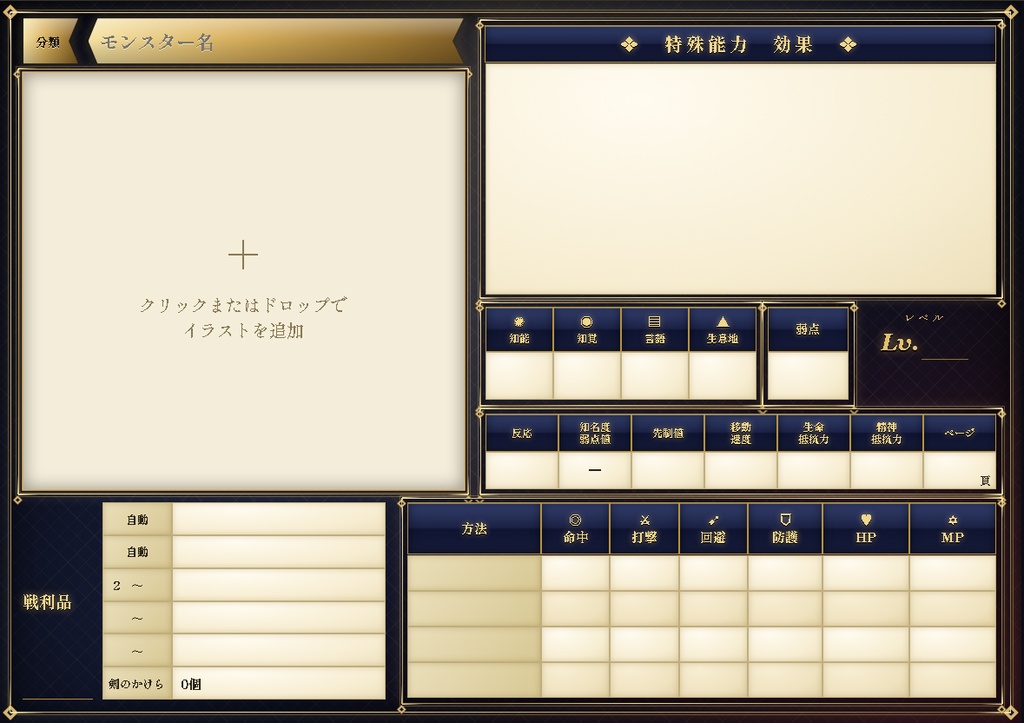Select the input cell under 弱点
1024x723 pixels.
(x=808, y=375)
